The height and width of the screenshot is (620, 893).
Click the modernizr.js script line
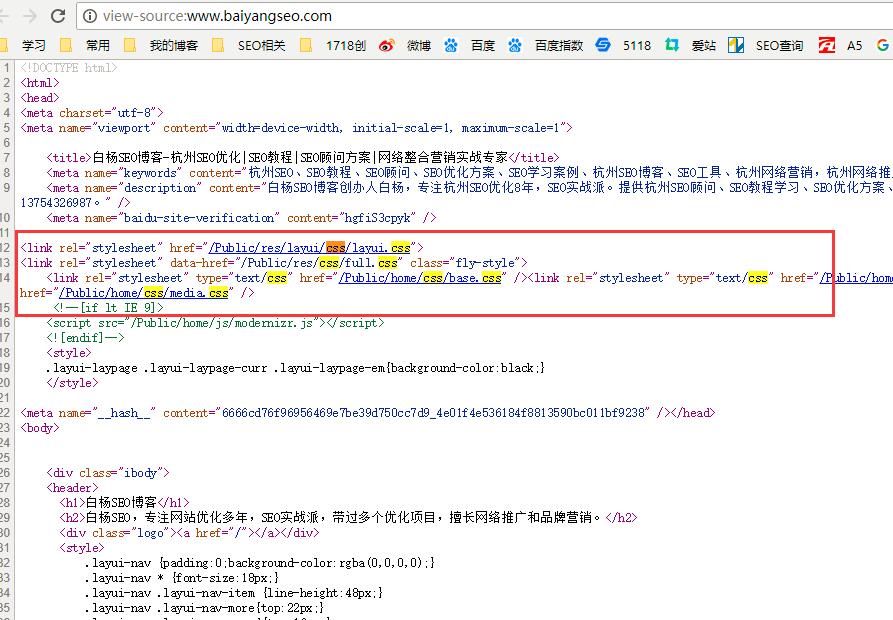pyautogui.click(x=215, y=323)
